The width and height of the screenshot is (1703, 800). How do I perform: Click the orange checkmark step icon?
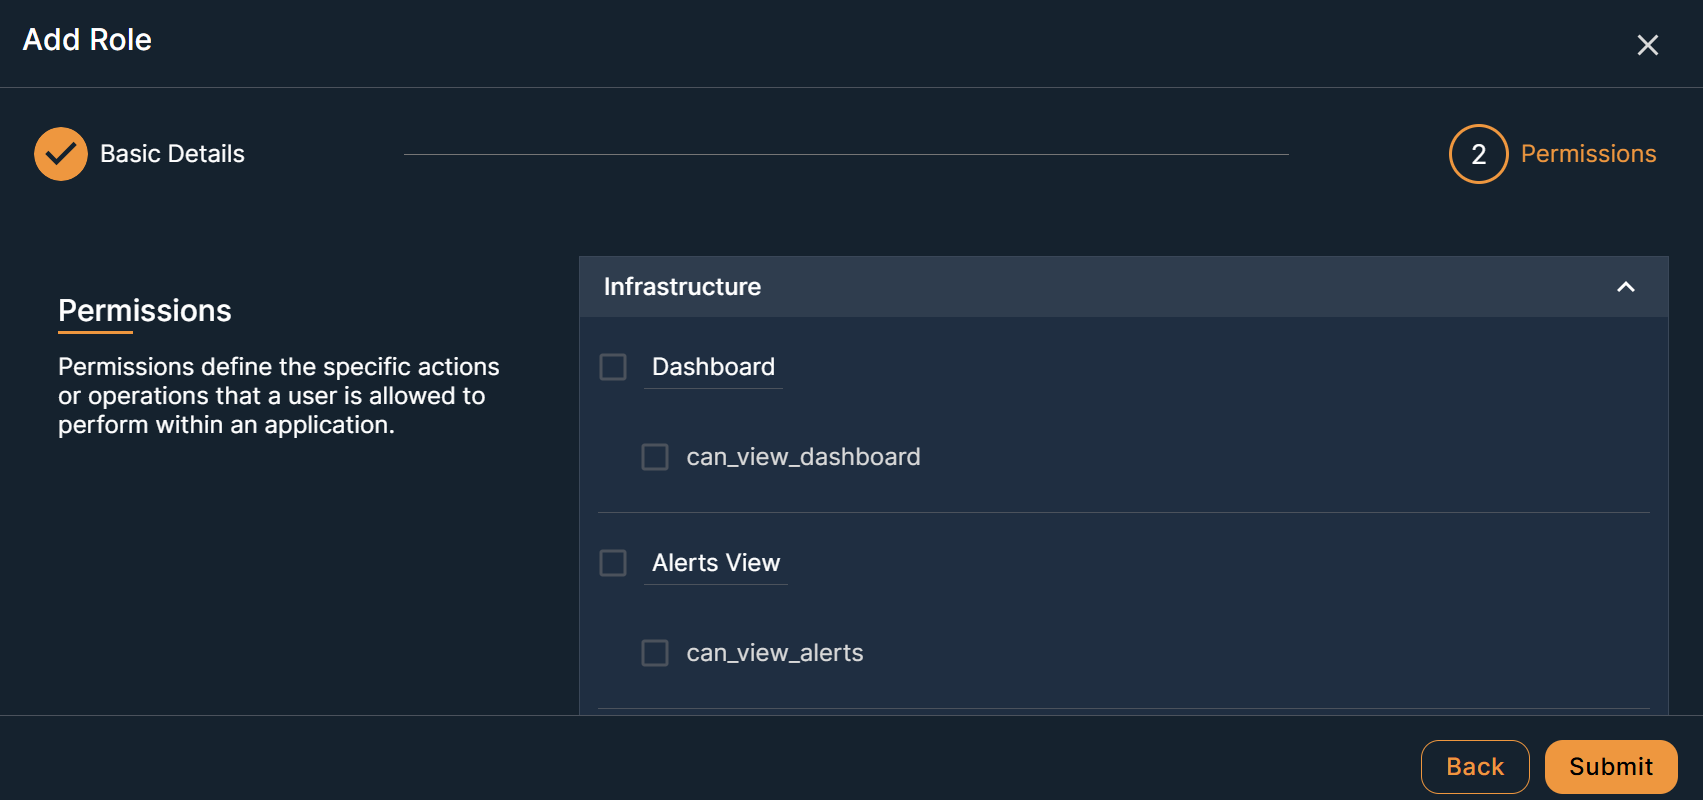point(61,154)
